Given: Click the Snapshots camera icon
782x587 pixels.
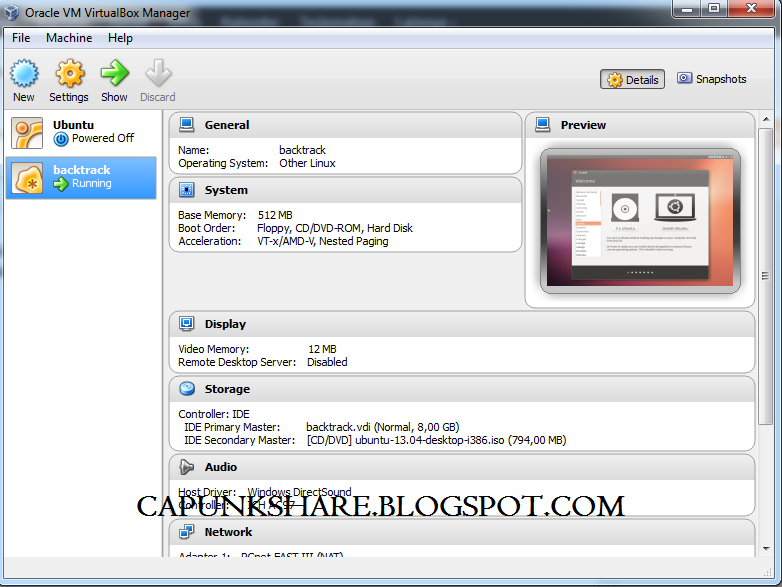Looking at the screenshot, I should (684, 78).
